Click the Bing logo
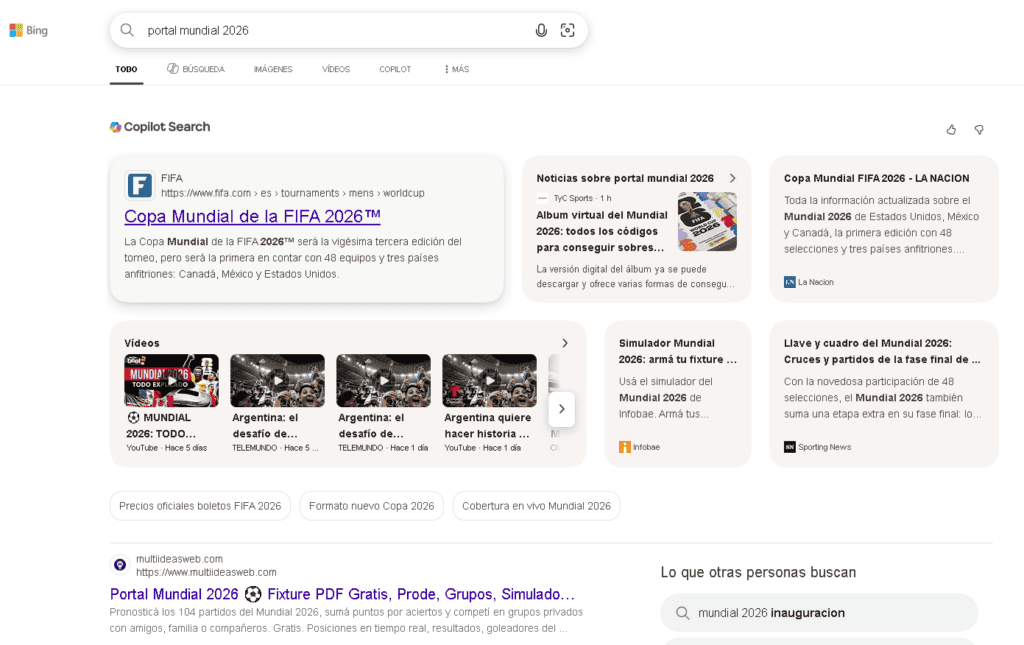 coord(29,30)
